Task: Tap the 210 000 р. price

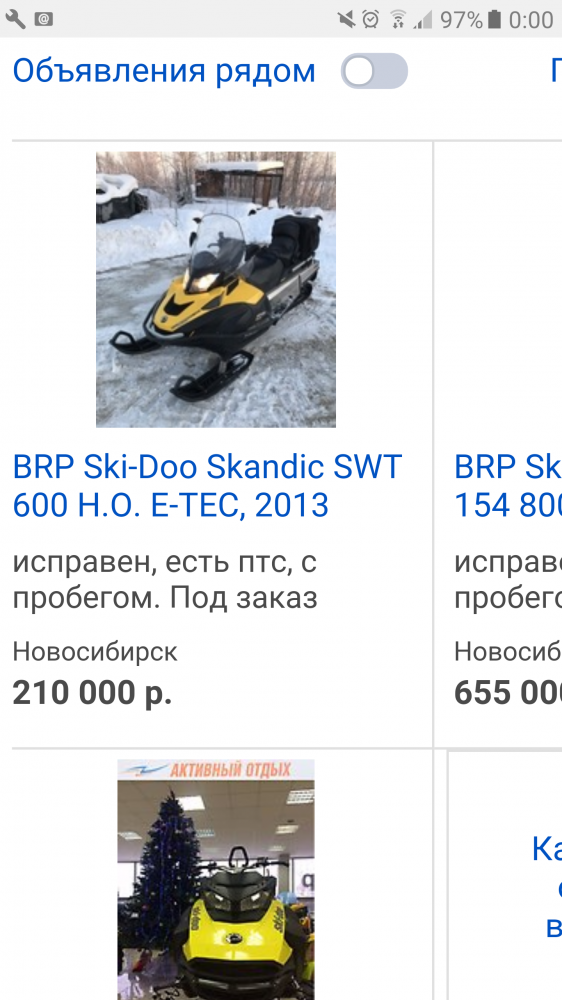Action: pyautogui.click(x=92, y=693)
